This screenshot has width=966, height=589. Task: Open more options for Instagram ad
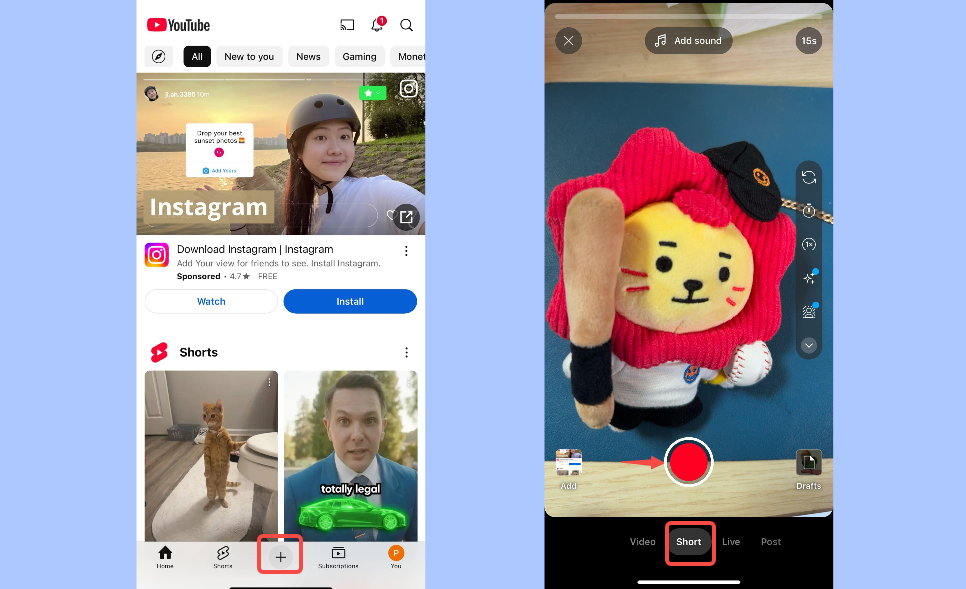406,251
